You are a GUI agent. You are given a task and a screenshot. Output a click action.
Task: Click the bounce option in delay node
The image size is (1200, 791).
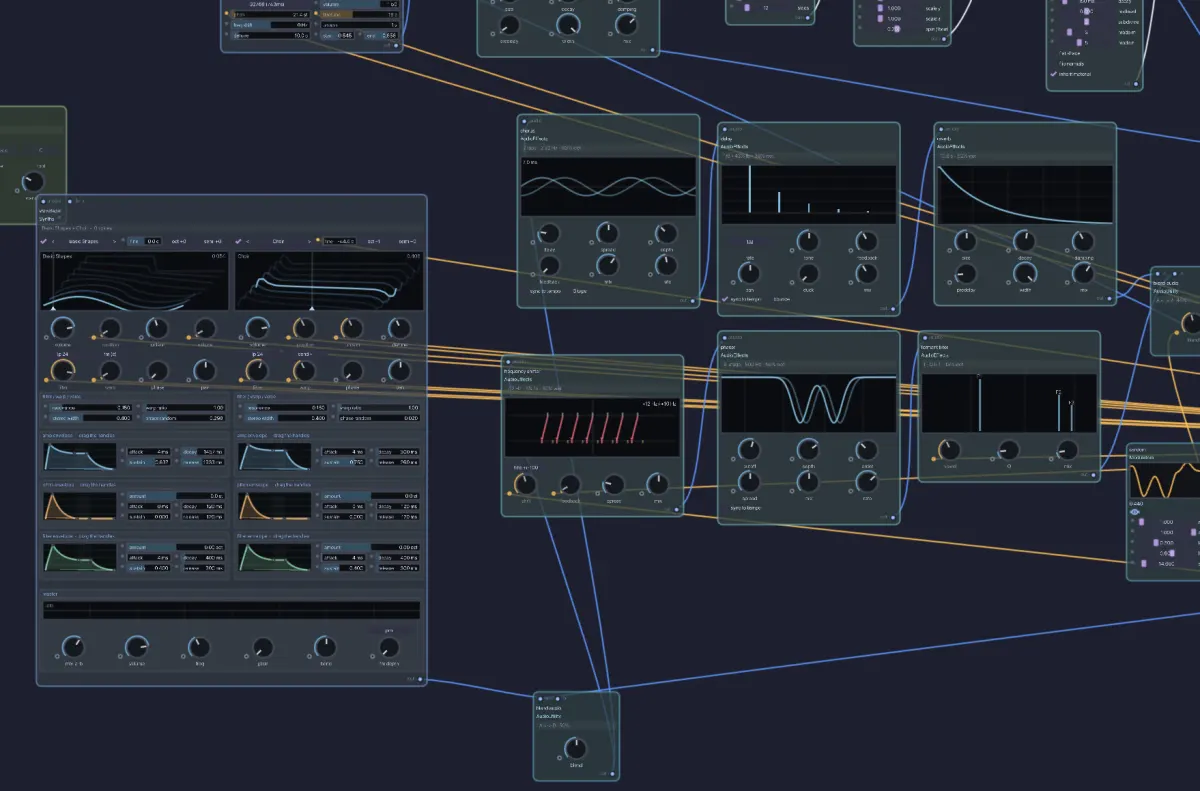coord(783,298)
